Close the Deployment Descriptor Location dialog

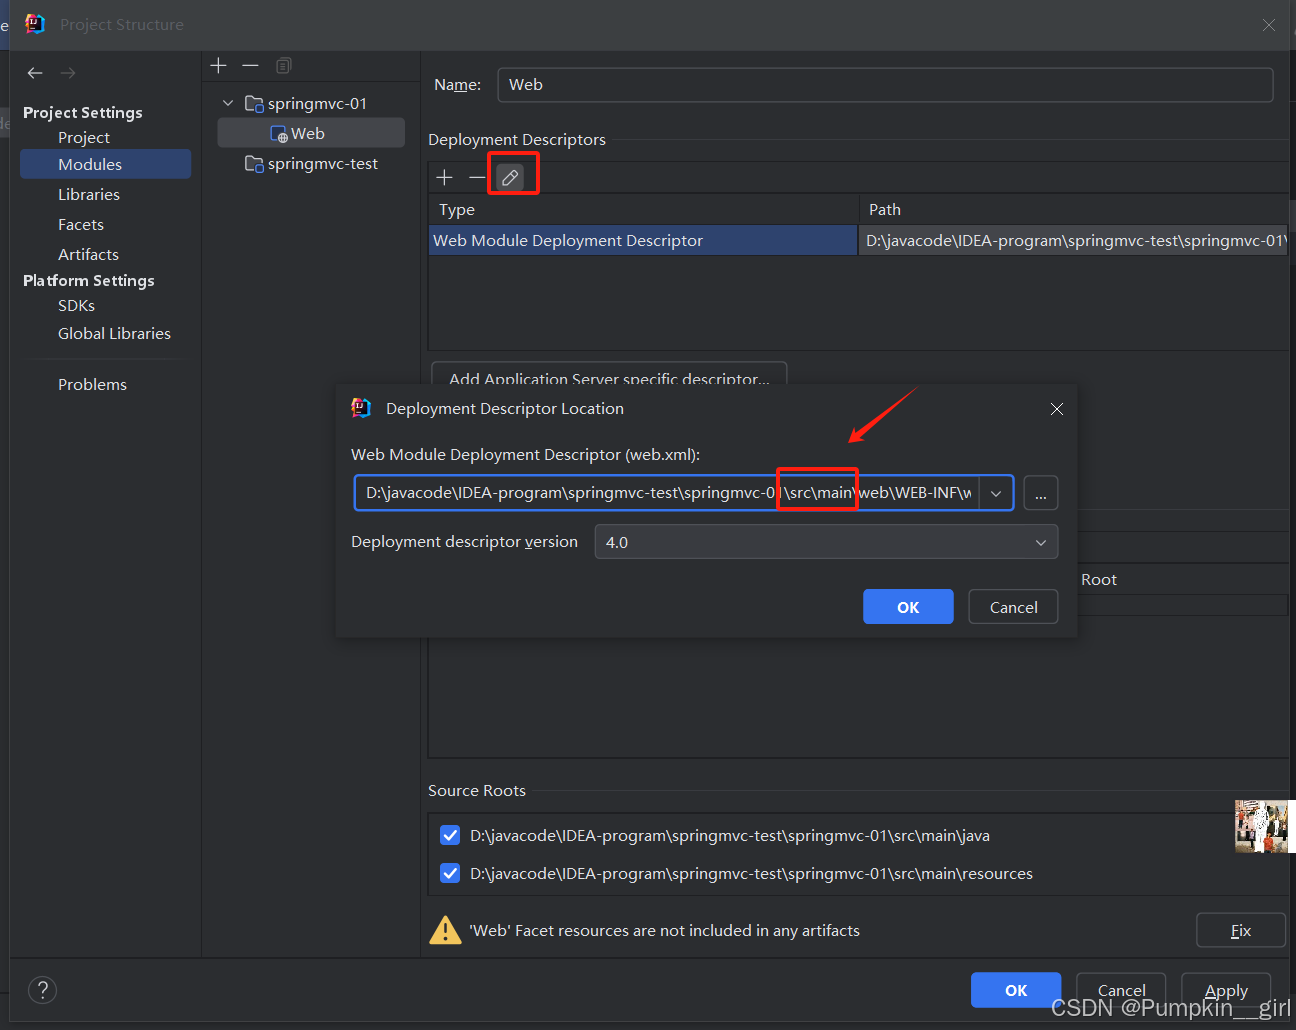tap(1057, 409)
